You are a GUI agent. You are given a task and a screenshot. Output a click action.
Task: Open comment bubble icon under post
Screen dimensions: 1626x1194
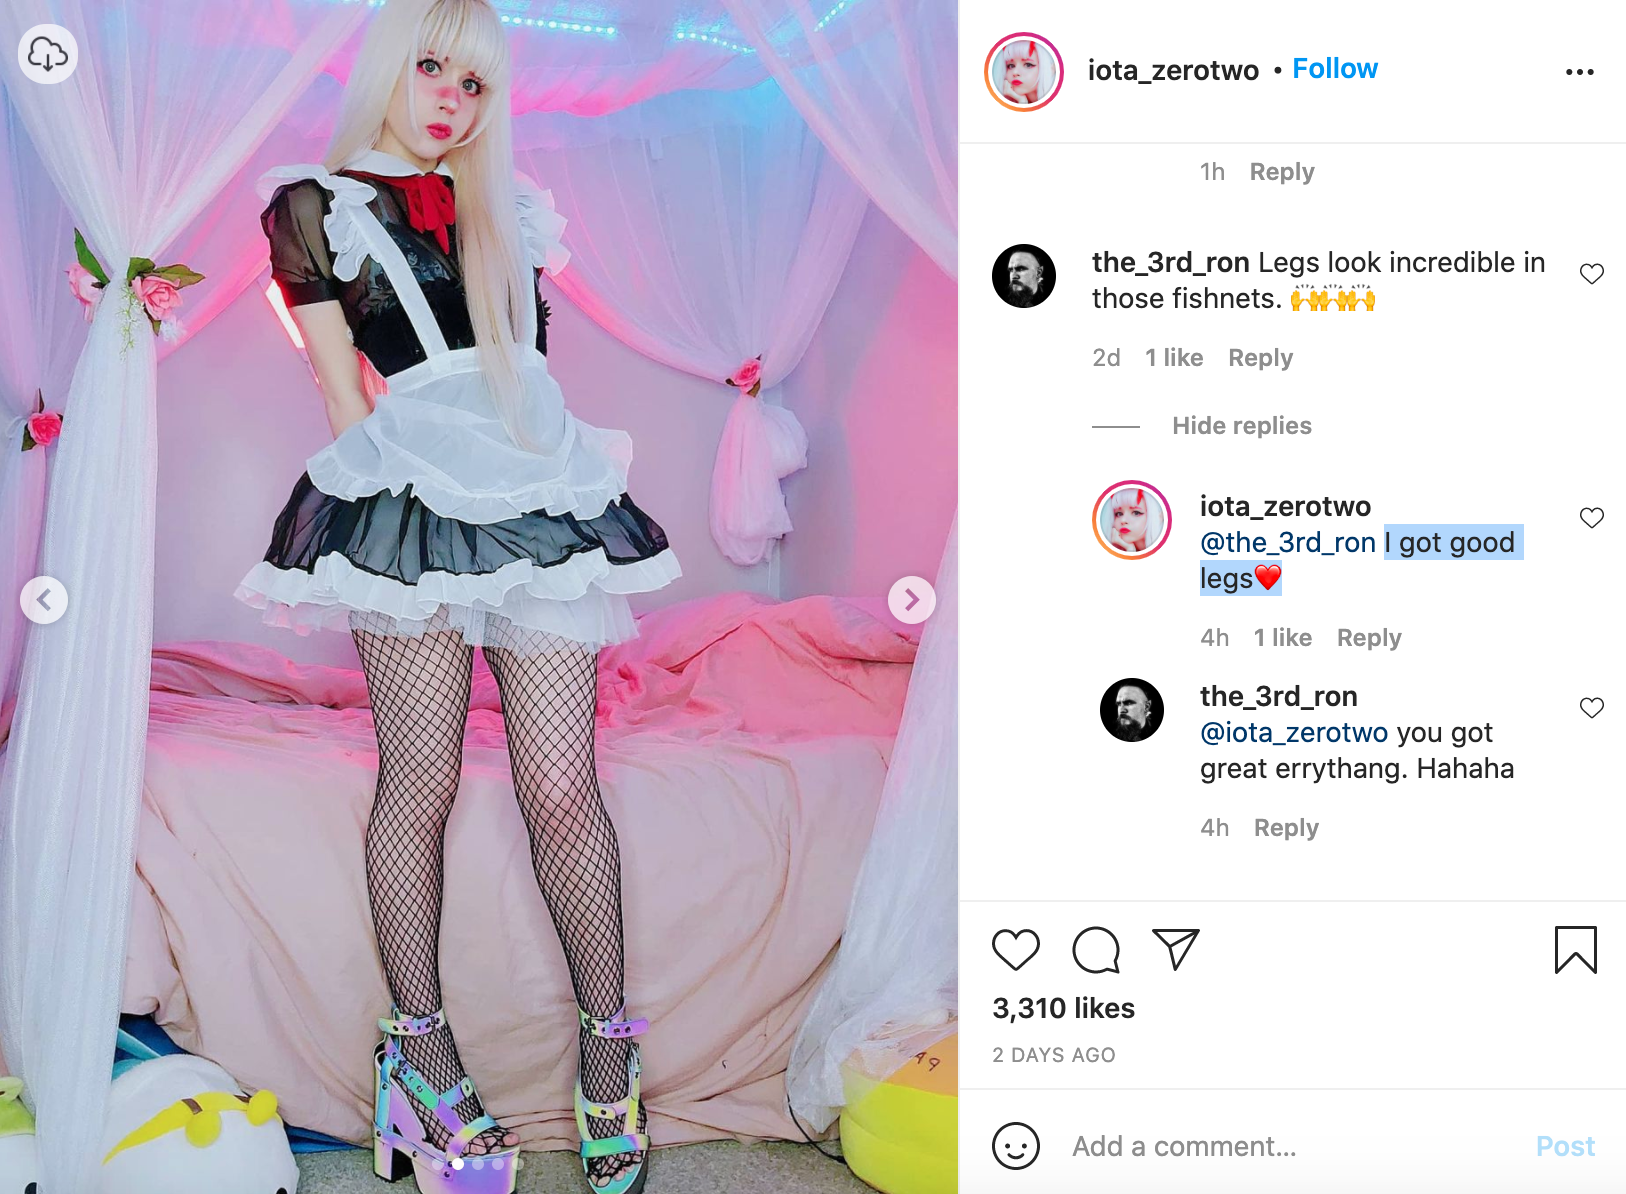1096,950
